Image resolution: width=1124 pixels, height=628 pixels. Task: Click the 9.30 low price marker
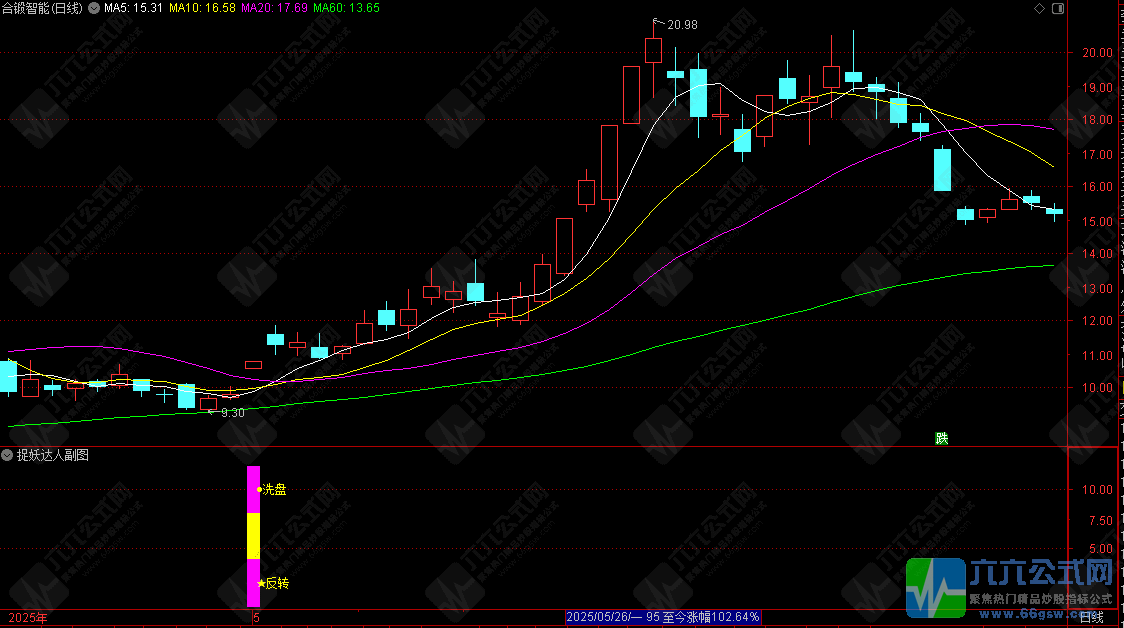[232, 413]
